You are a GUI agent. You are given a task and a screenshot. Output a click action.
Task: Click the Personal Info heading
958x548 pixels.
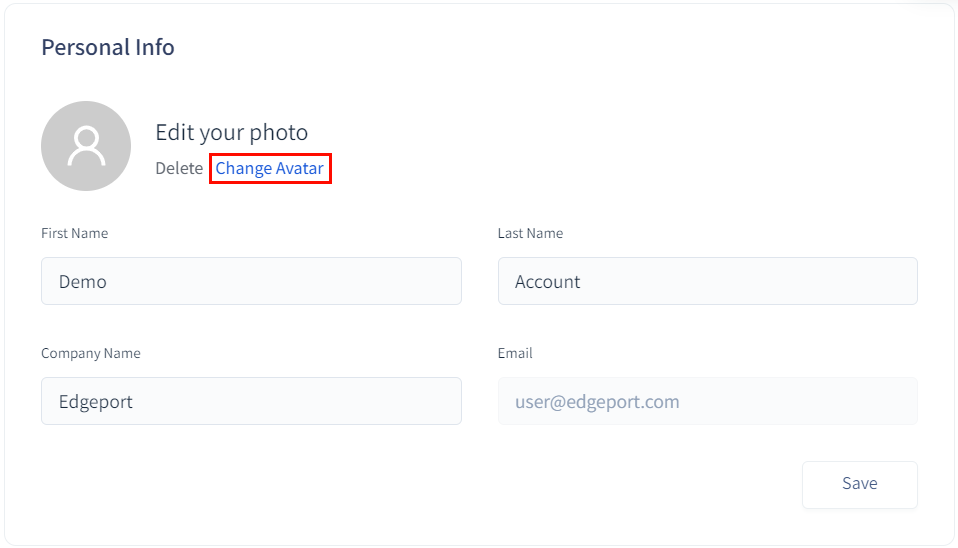[x=108, y=47]
